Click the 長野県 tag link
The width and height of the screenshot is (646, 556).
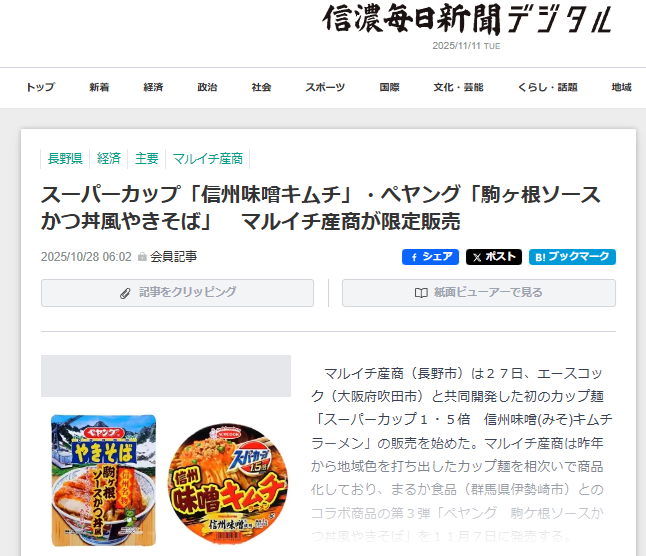(x=65, y=159)
